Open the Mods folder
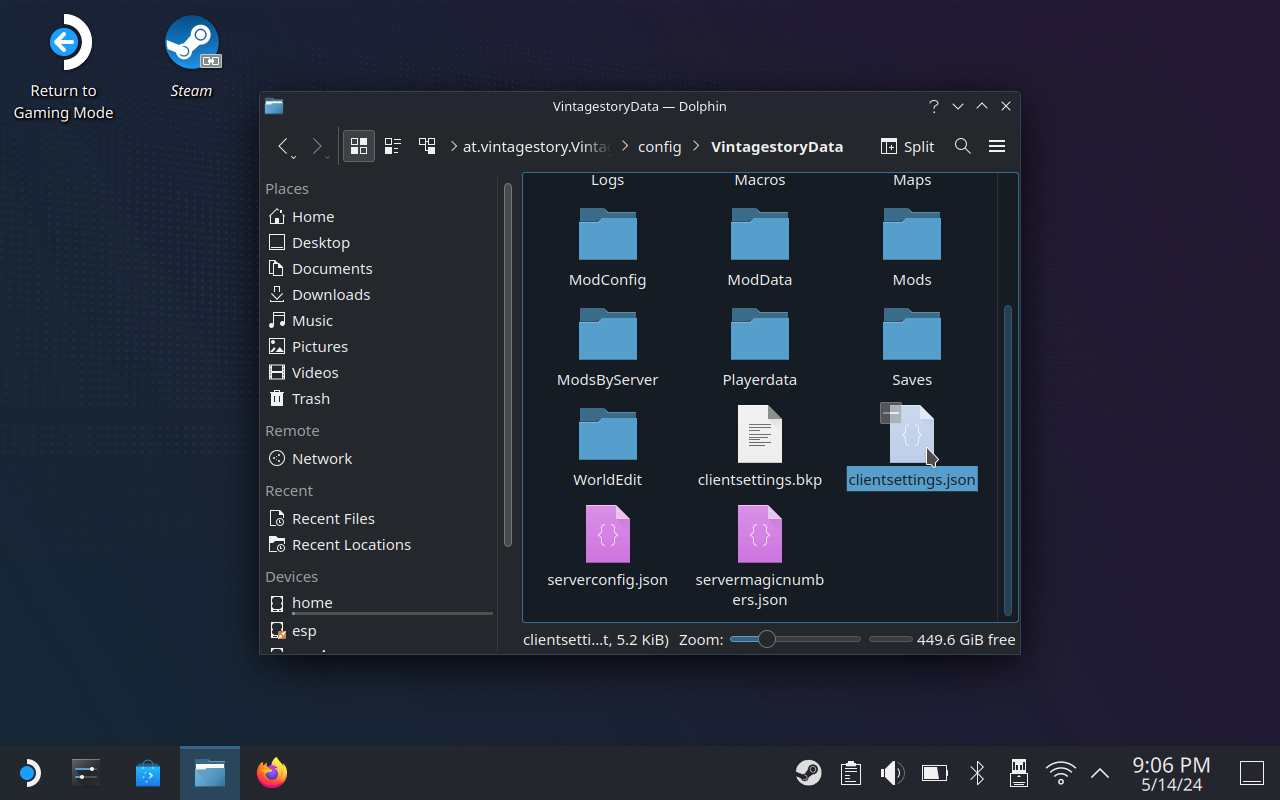The height and width of the screenshot is (800, 1280). click(x=911, y=236)
